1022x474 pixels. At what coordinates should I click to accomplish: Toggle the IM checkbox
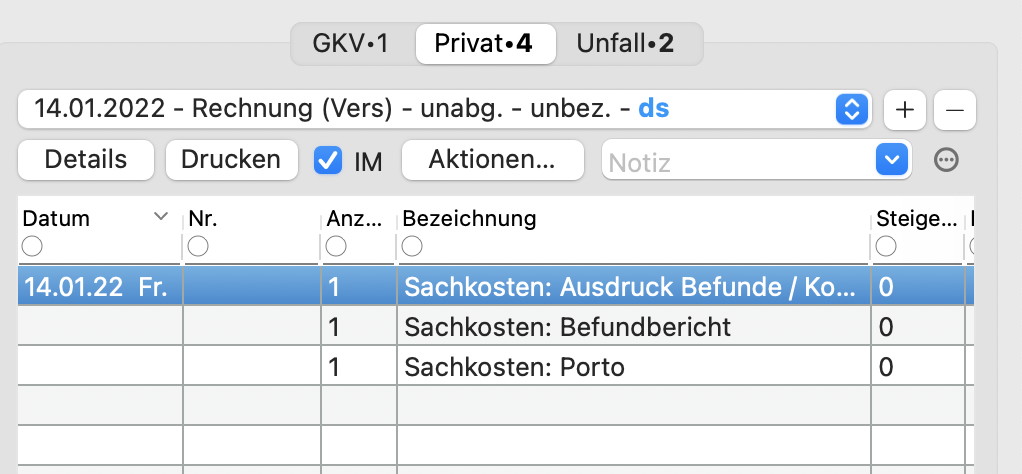(328, 160)
